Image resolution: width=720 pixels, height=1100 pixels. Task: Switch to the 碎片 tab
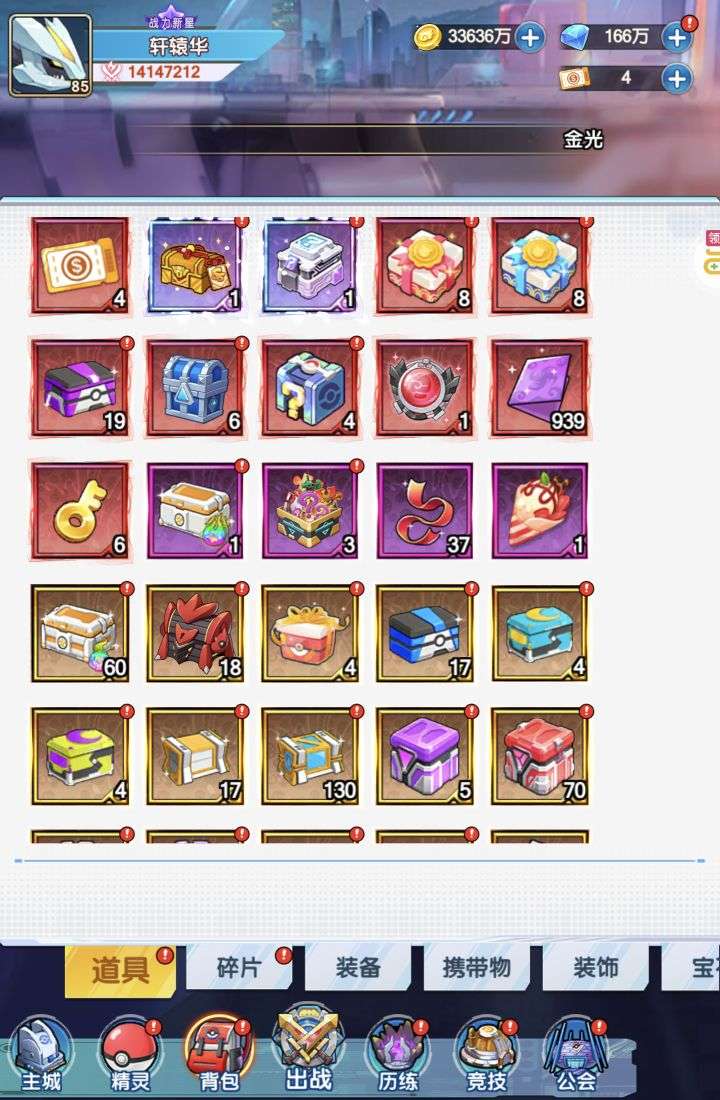[239, 968]
